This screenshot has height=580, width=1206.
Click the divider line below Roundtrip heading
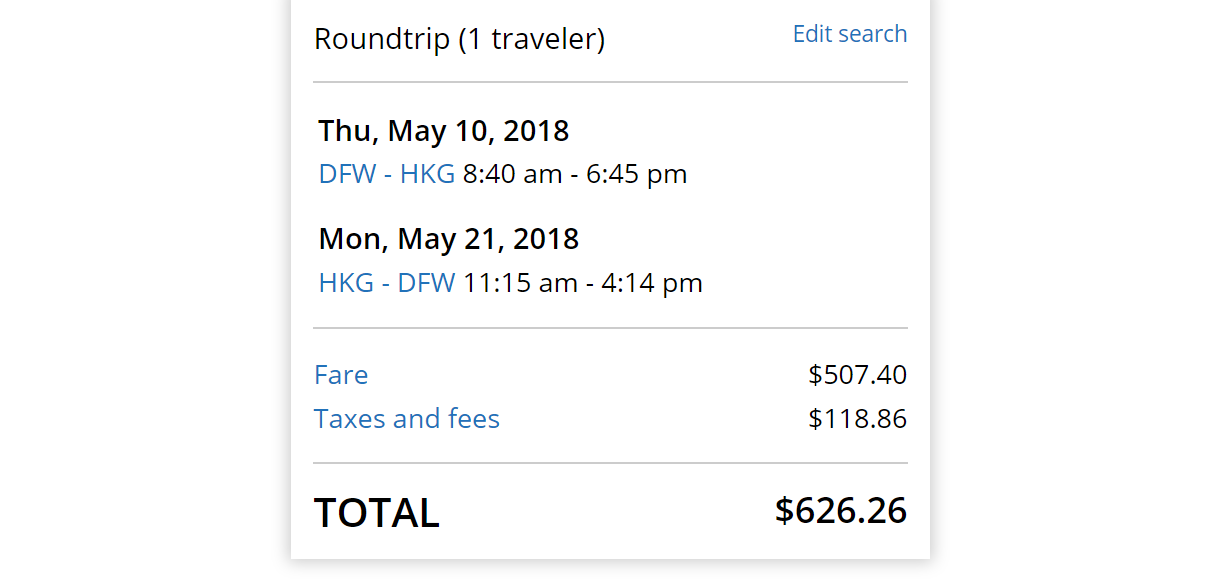coord(610,82)
